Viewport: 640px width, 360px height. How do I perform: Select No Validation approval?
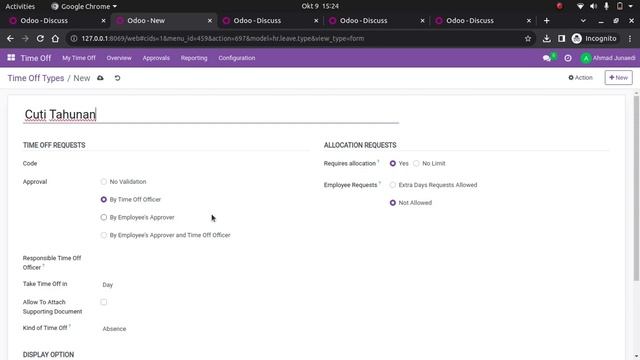tap(104, 182)
